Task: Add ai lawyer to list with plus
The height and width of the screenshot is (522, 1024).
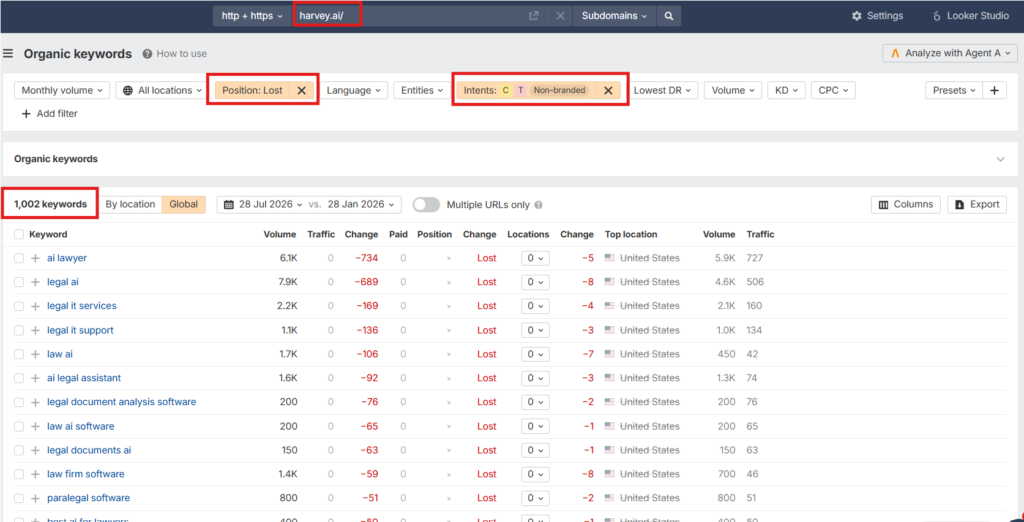Action: coord(35,258)
